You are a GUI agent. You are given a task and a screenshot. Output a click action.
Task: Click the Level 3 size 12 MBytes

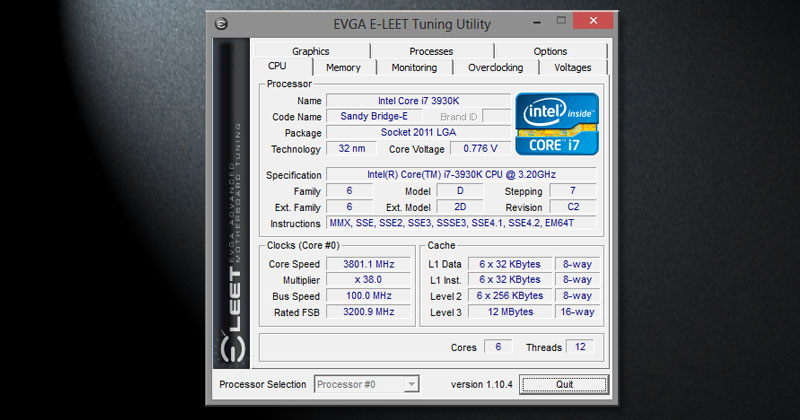510,312
